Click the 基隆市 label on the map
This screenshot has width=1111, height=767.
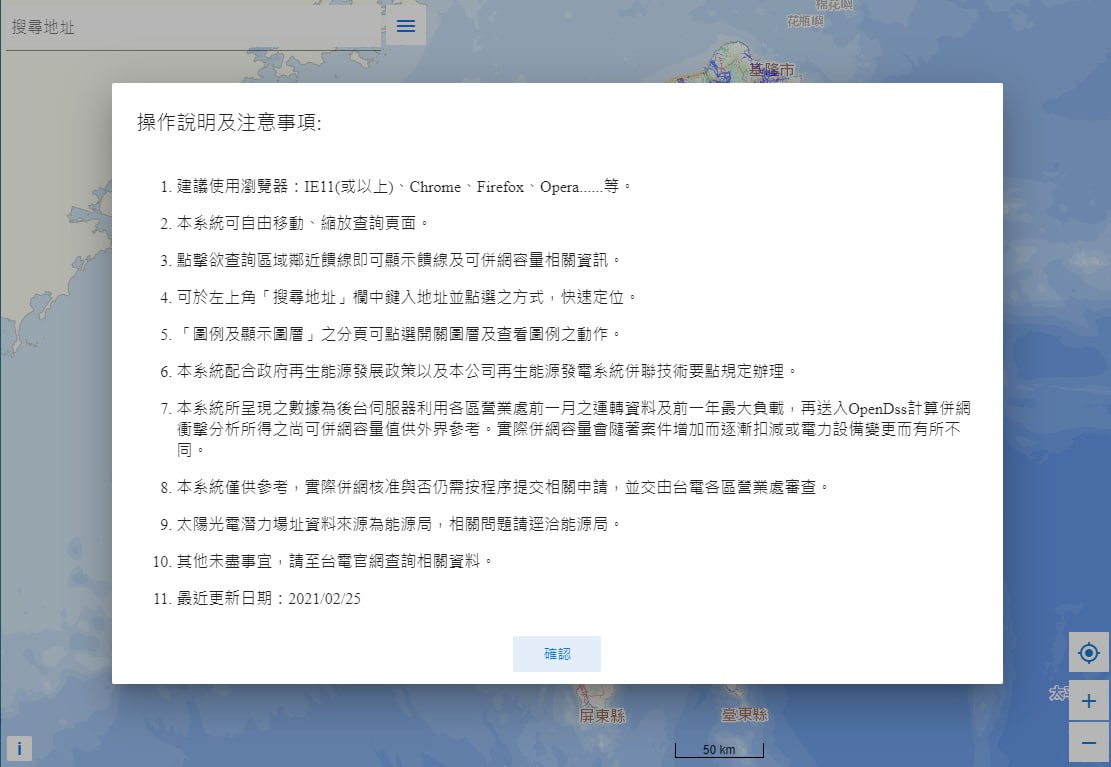pyautogui.click(x=771, y=70)
